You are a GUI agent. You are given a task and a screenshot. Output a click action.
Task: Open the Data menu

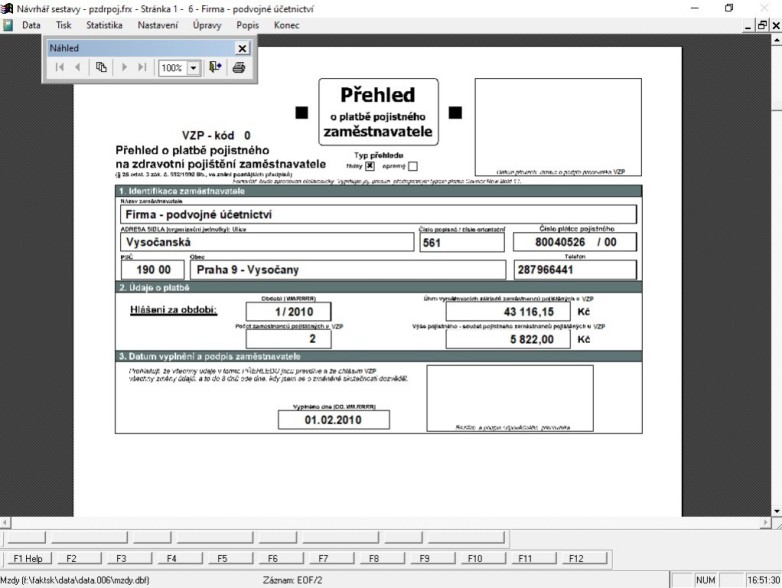pyautogui.click(x=31, y=25)
